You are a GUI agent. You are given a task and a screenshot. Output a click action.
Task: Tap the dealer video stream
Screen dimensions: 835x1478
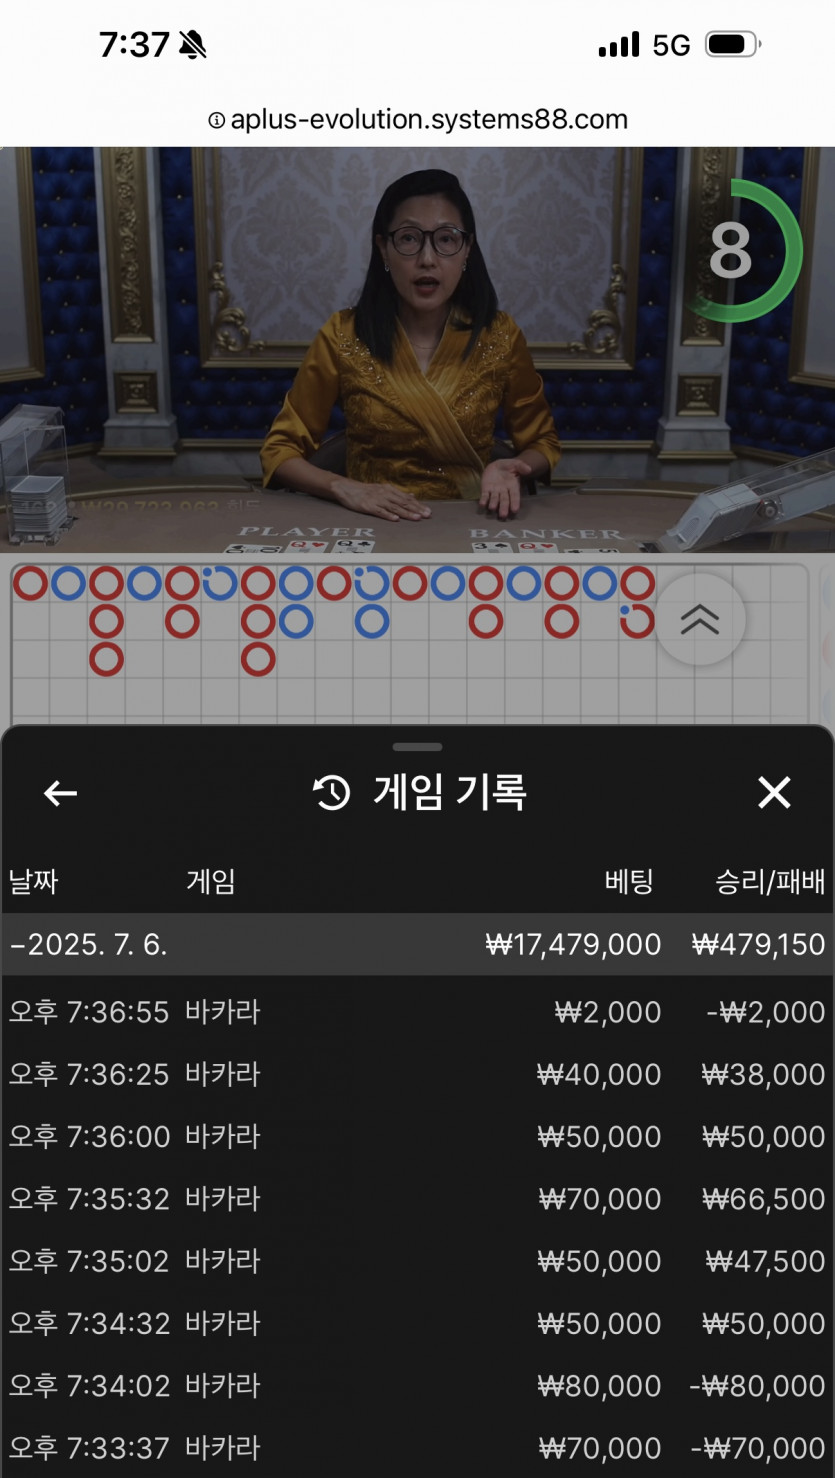(417, 350)
